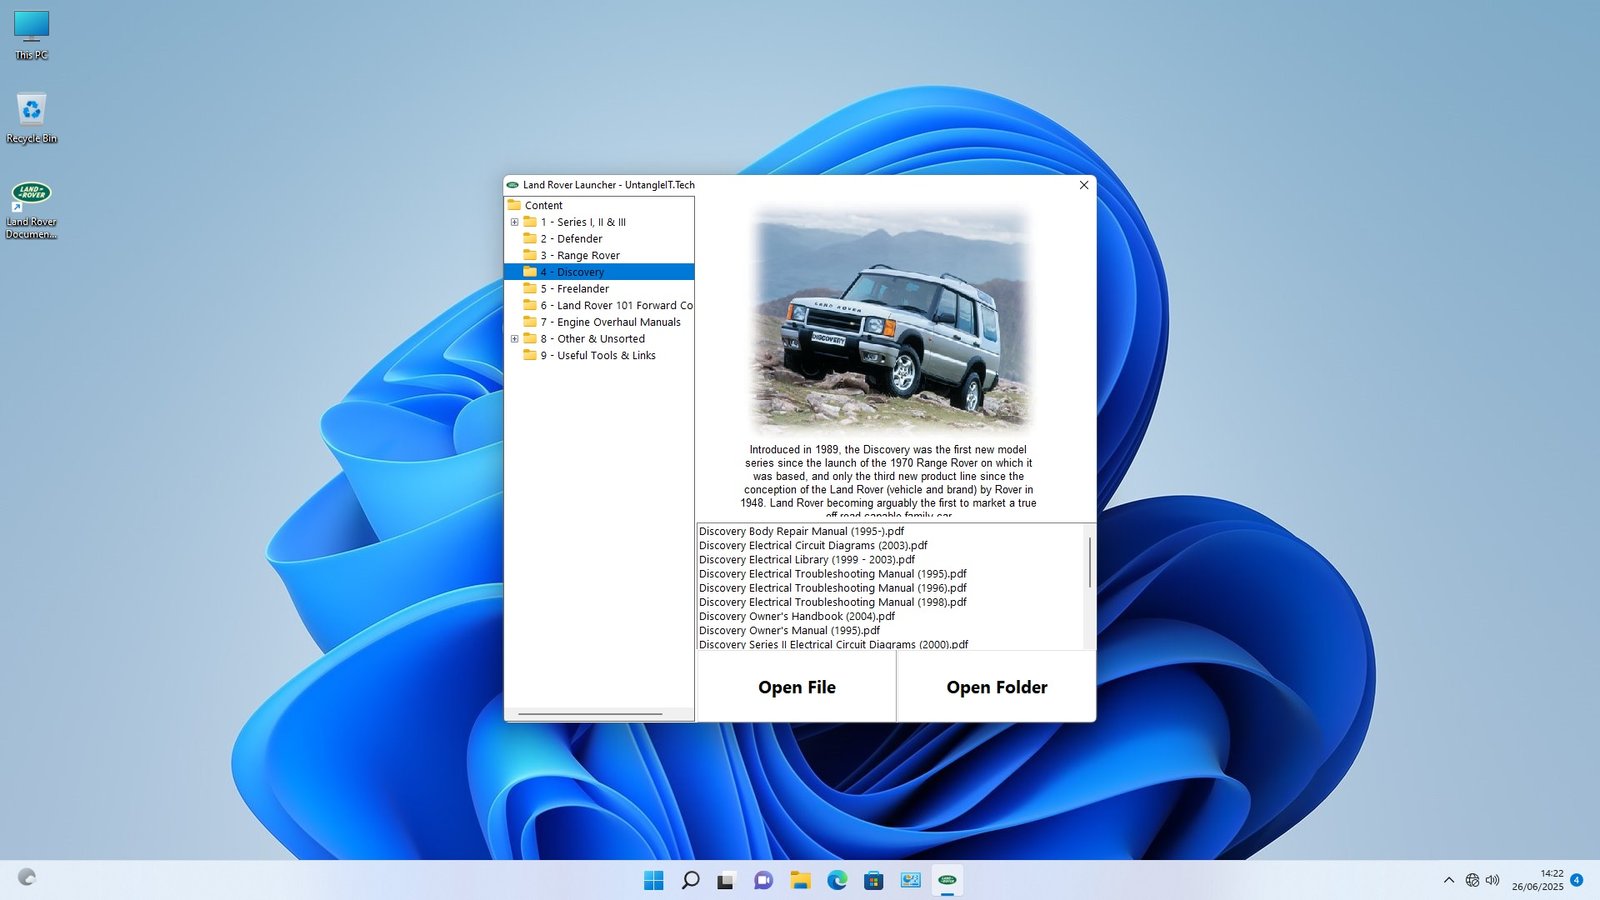Show hidden system tray icons
This screenshot has height=900, width=1600.
pyautogui.click(x=1448, y=880)
